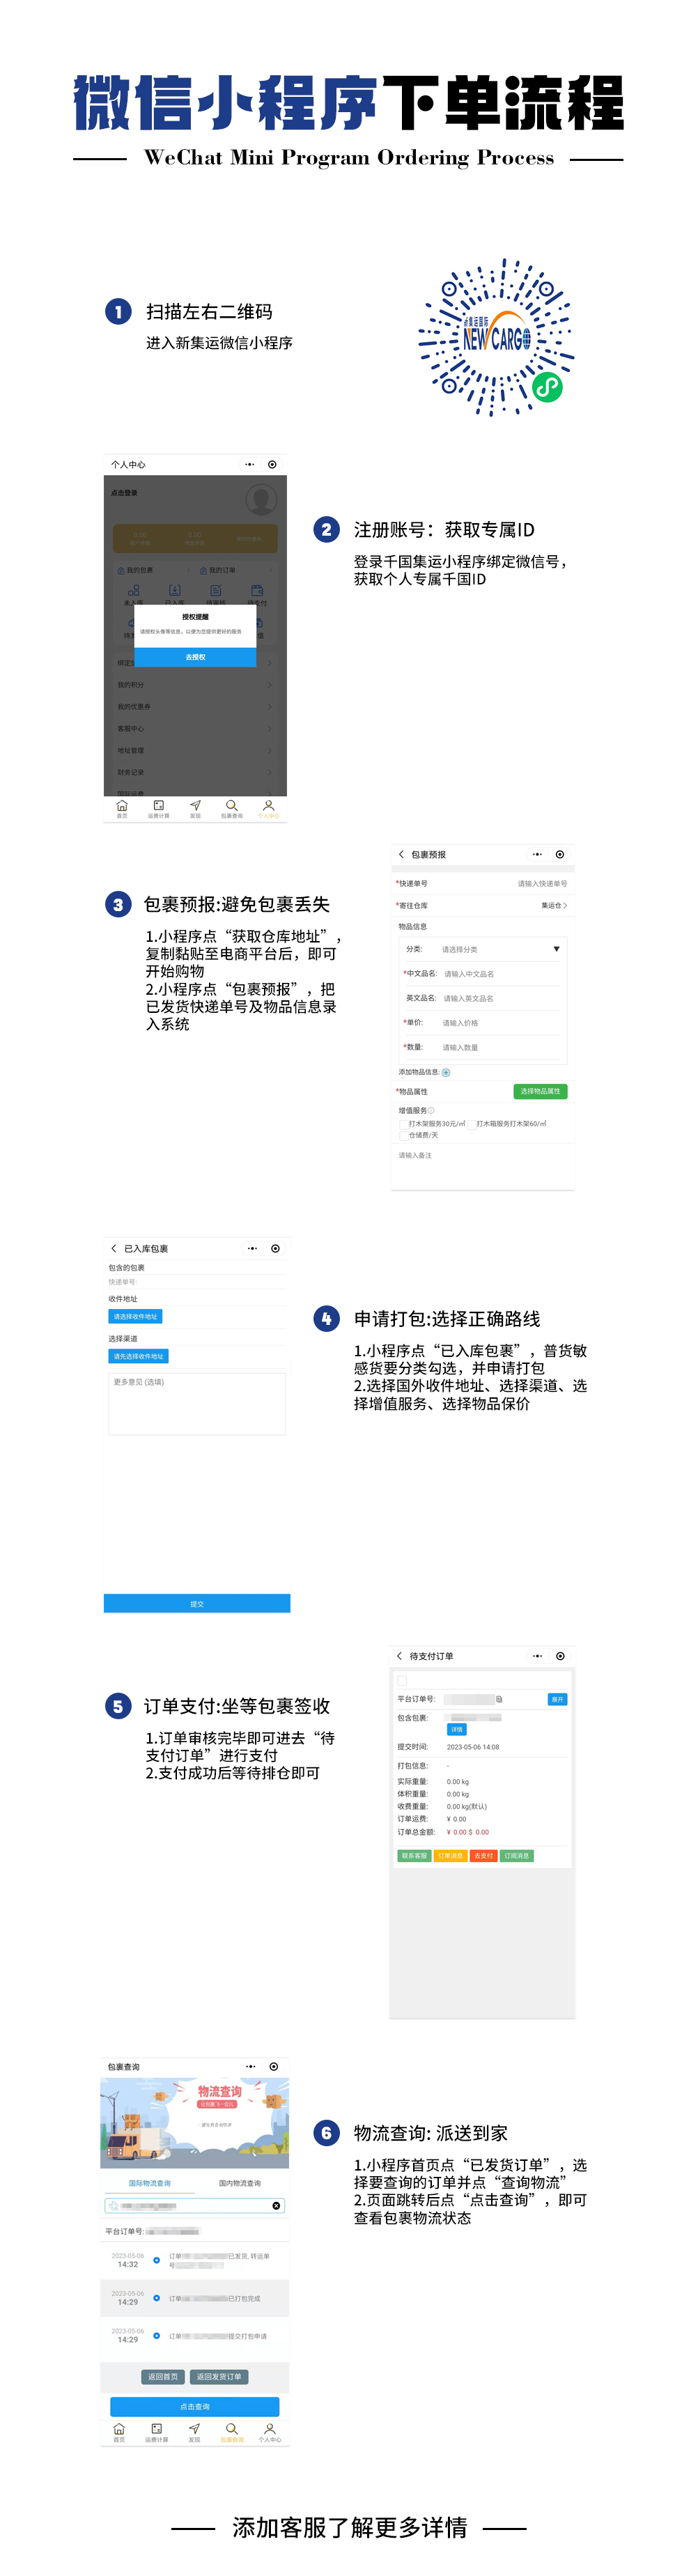
Task: Click 订阅消息 green button
Action: pos(517,1856)
